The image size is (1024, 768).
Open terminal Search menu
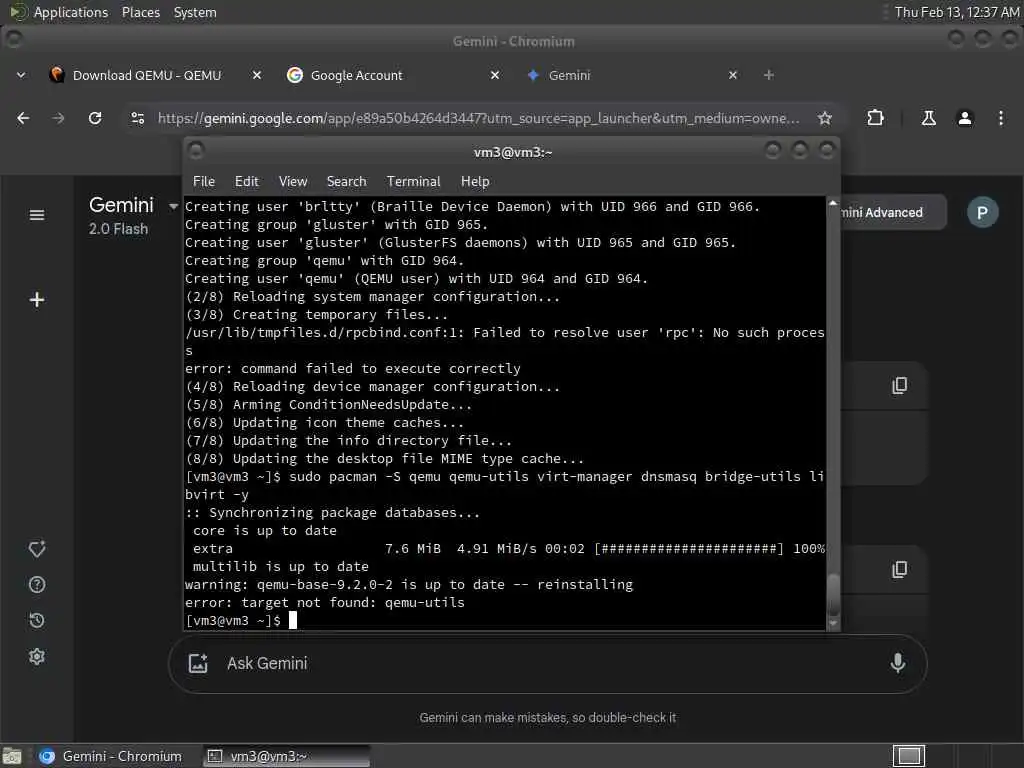[x=346, y=182]
